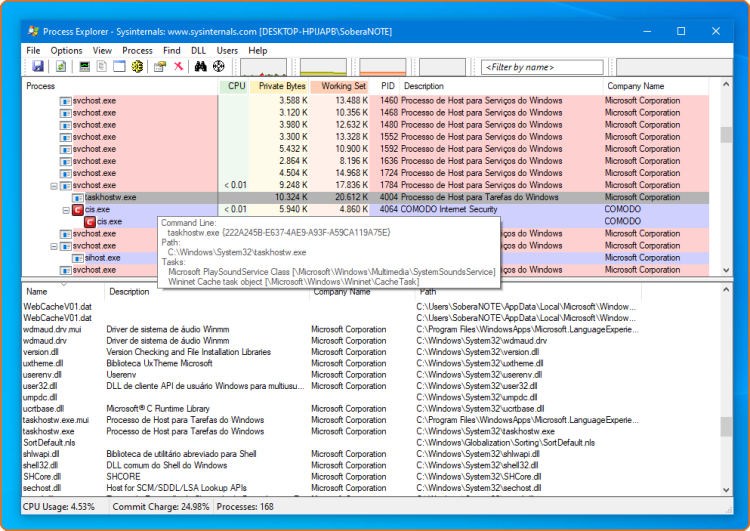The width and height of the screenshot is (750, 531).
Task: Select svchost.exe row with PID 1636
Action: click(x=365, y=161)
